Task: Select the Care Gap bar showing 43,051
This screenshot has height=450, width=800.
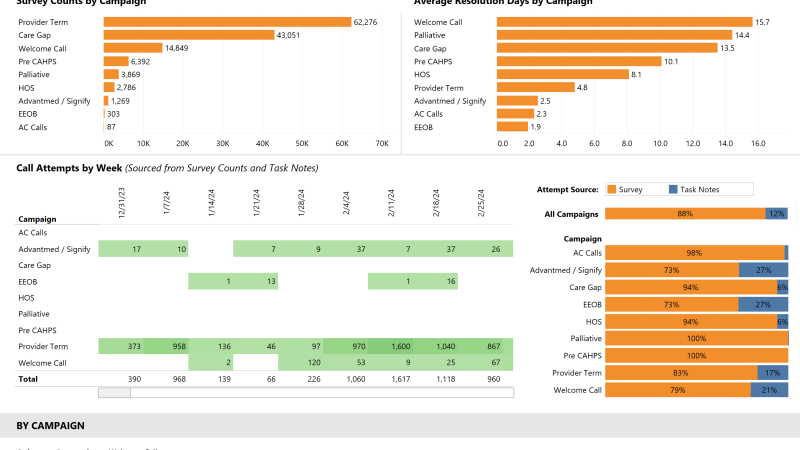Action: [x=188, y=35]
